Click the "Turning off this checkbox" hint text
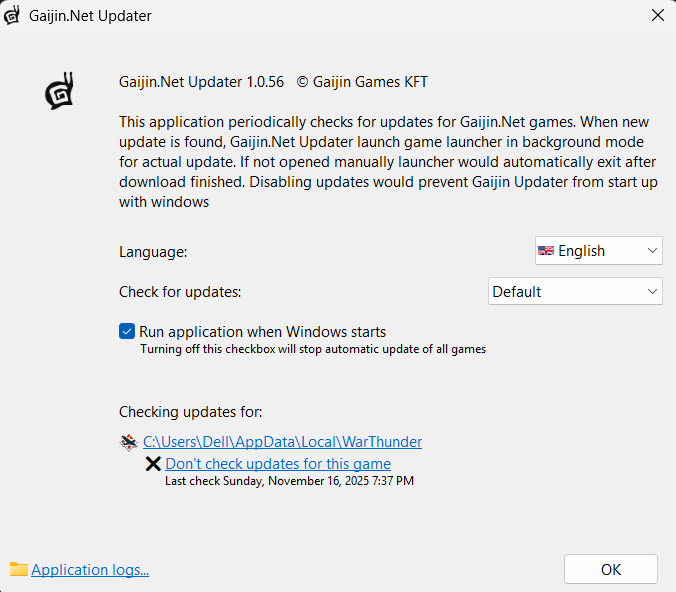Screen dimensions: 676x592 click(312, 349)
